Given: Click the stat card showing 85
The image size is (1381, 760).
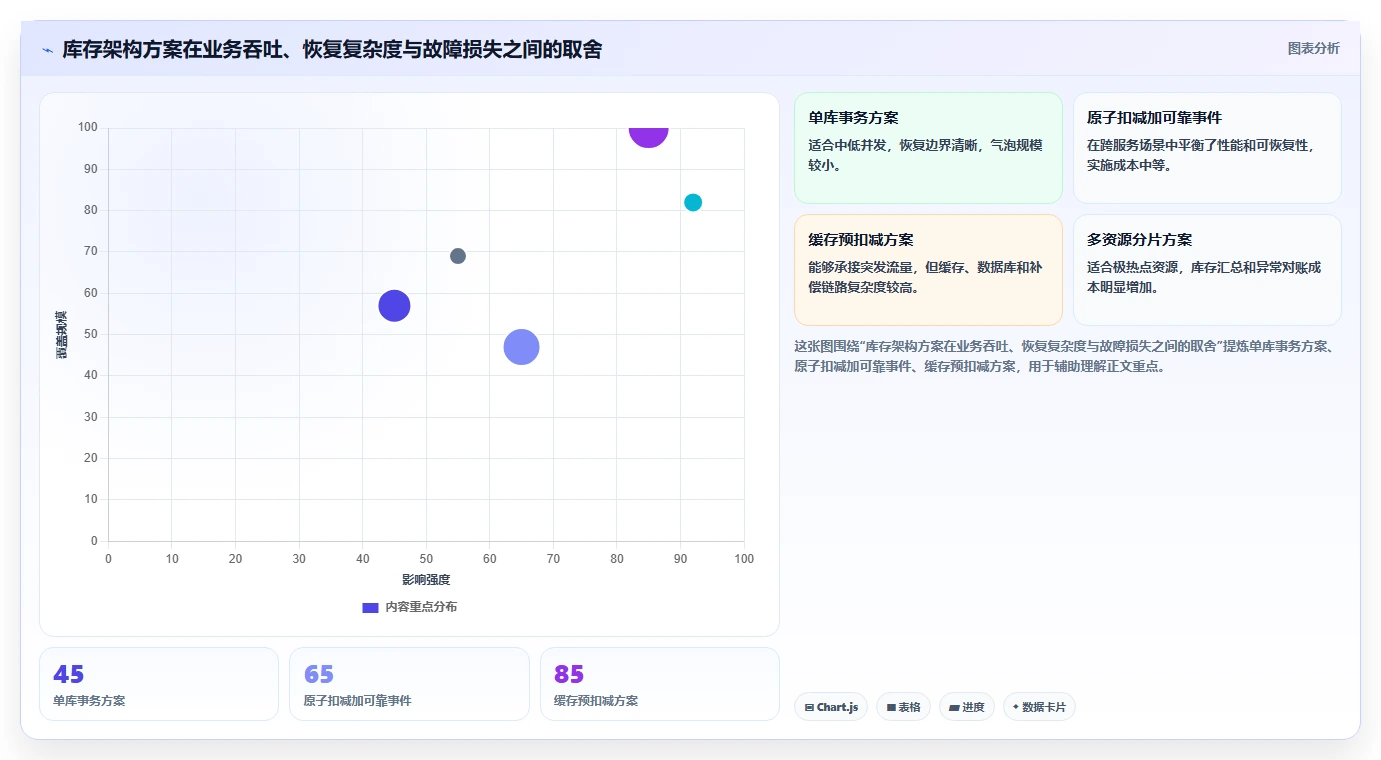Looking at the screenshot, I should coord(660,684).
